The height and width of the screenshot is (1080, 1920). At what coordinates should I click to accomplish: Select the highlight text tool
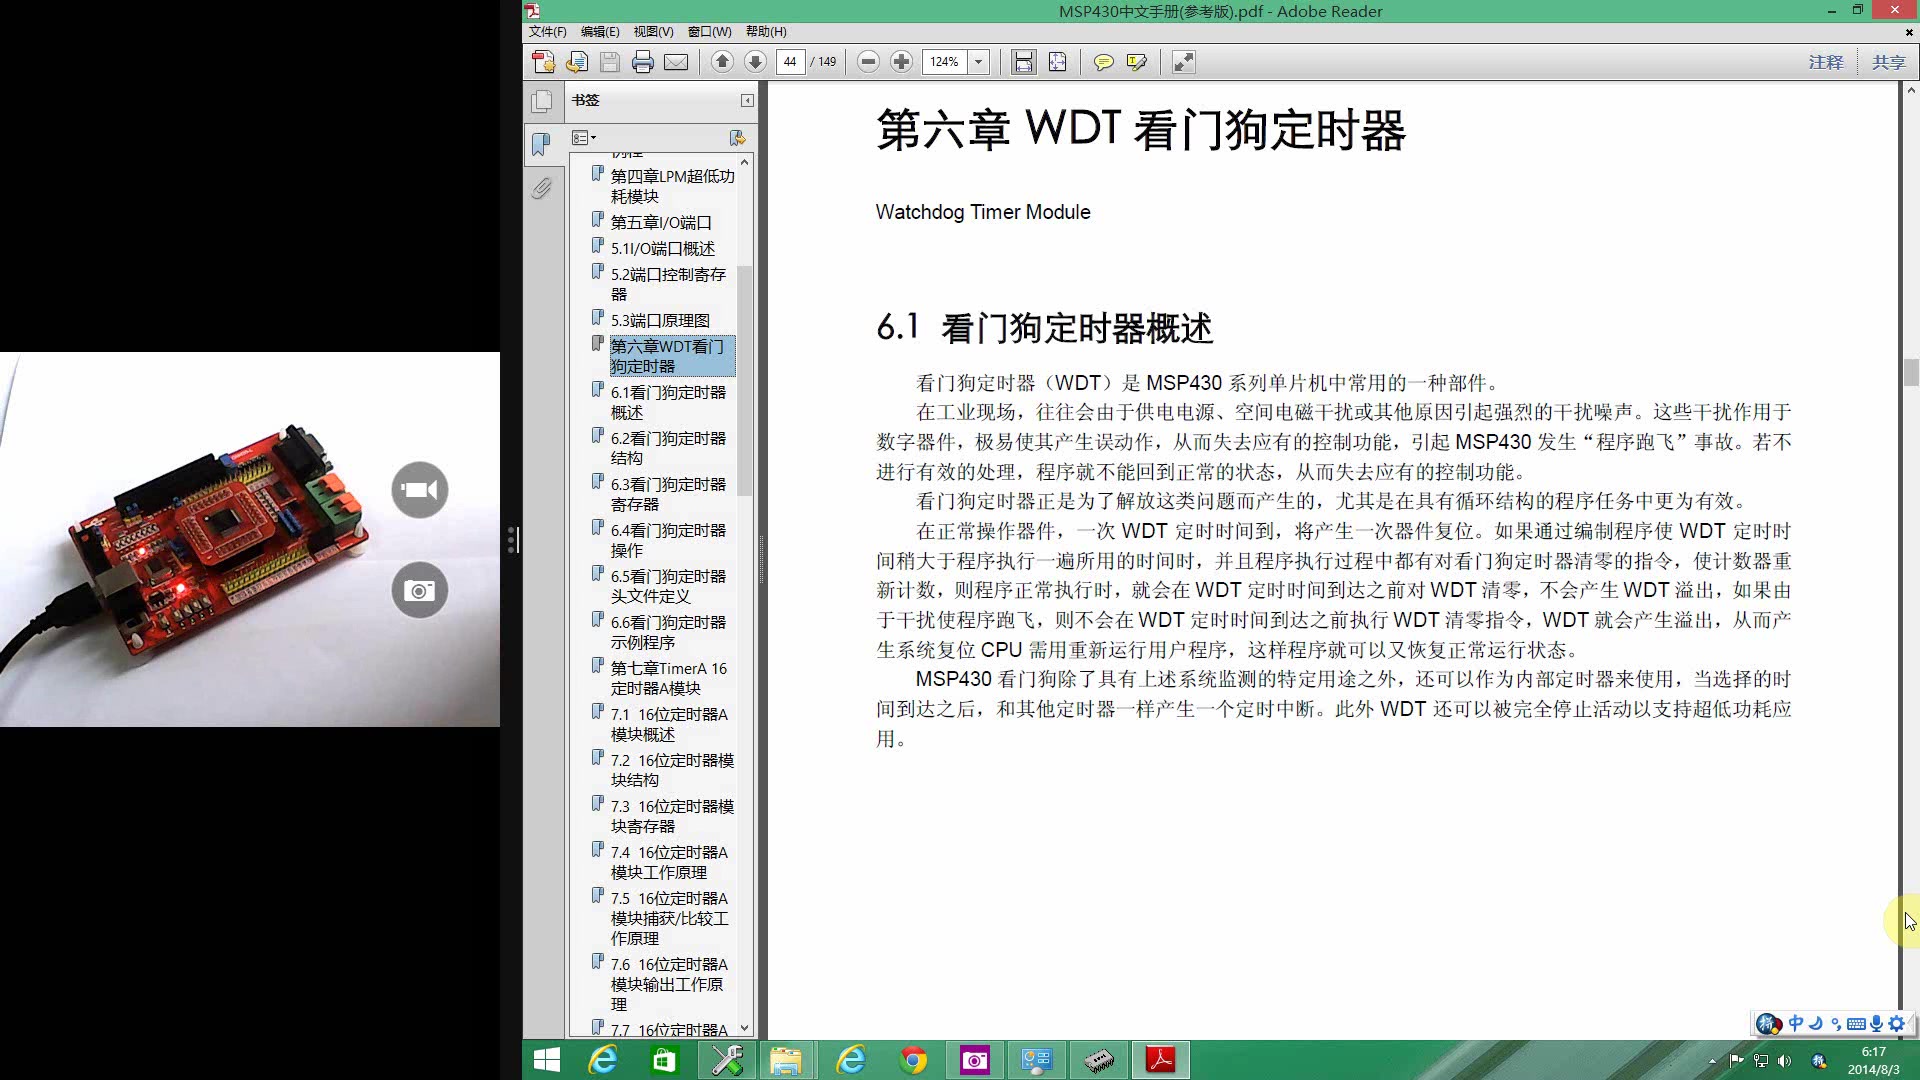point(1136,62)
